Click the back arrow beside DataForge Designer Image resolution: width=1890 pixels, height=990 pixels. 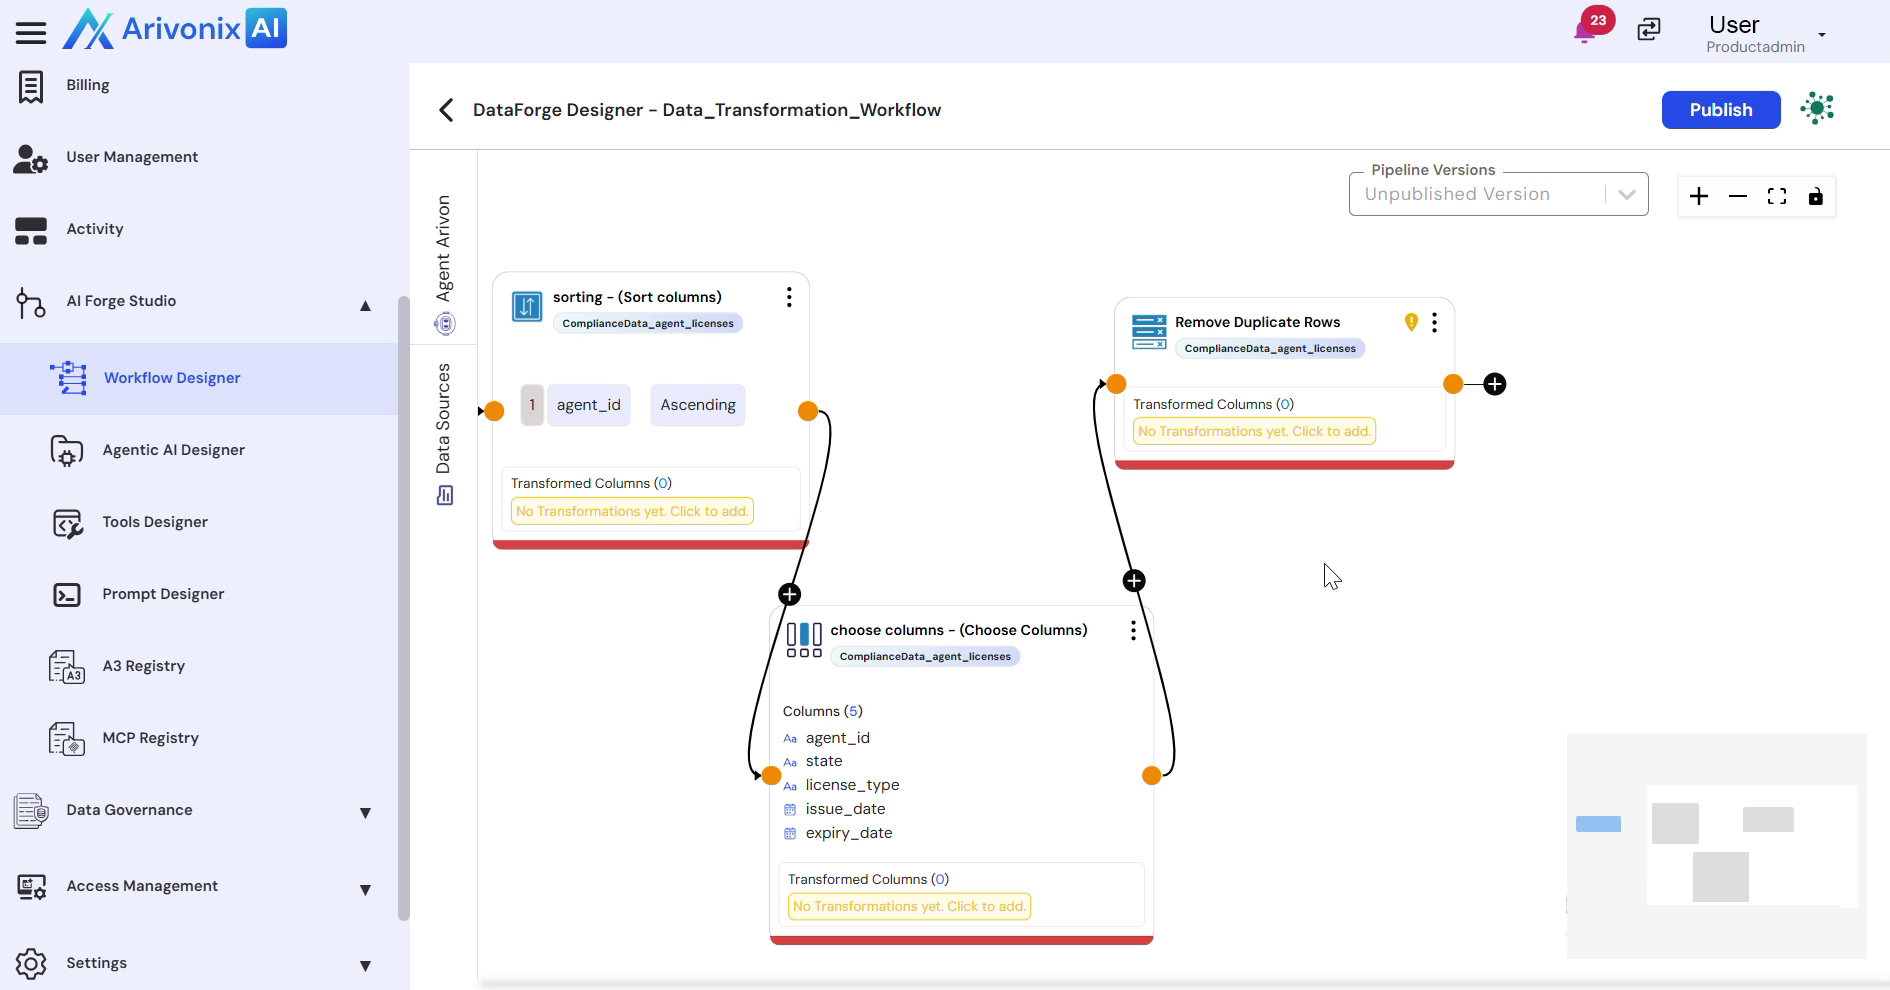point(446,110)
